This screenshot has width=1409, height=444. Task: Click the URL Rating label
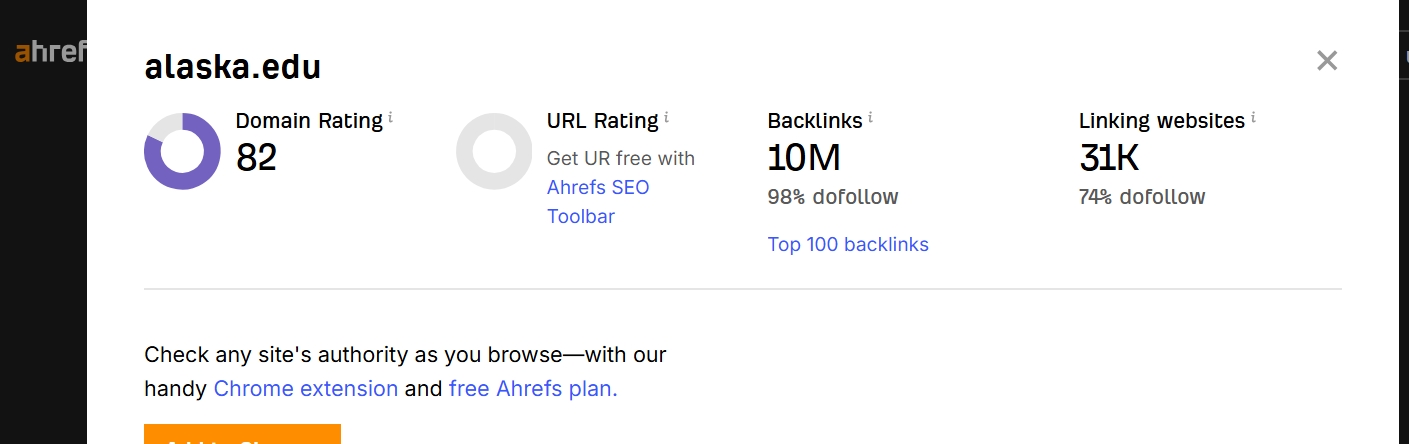point(602,121)
